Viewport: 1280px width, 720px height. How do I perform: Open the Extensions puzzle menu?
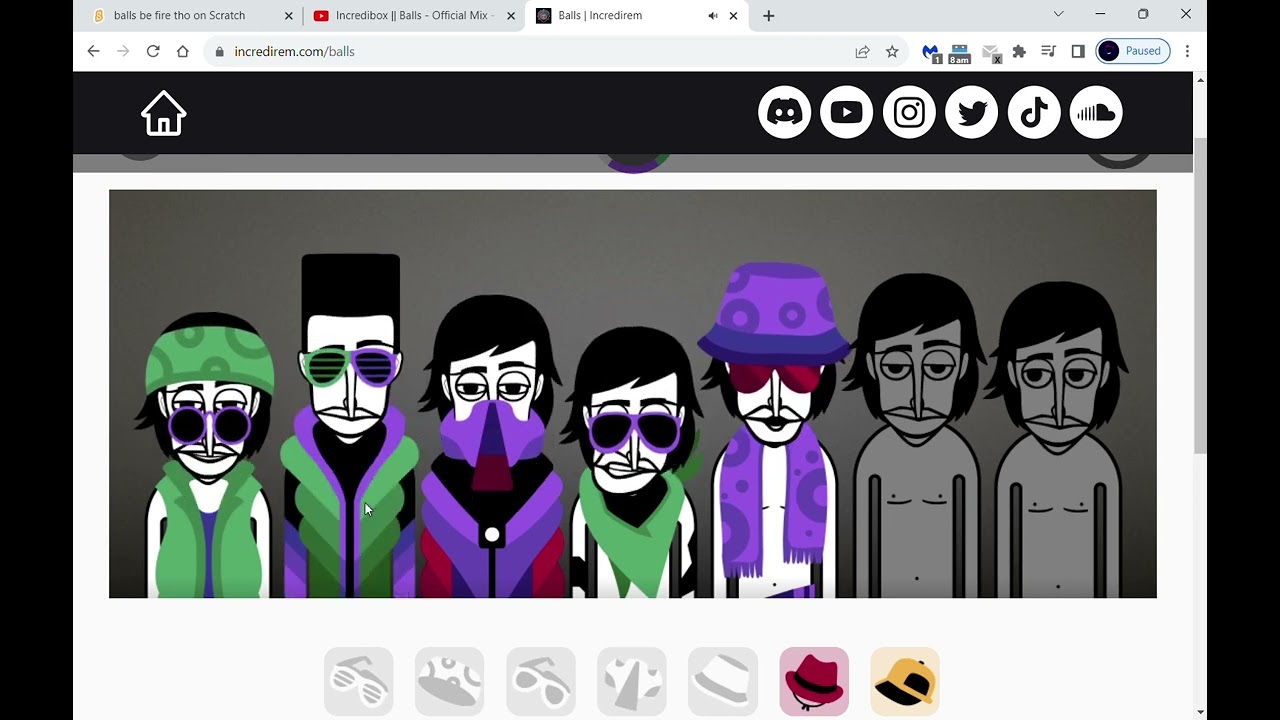[x=1019, y=51]
